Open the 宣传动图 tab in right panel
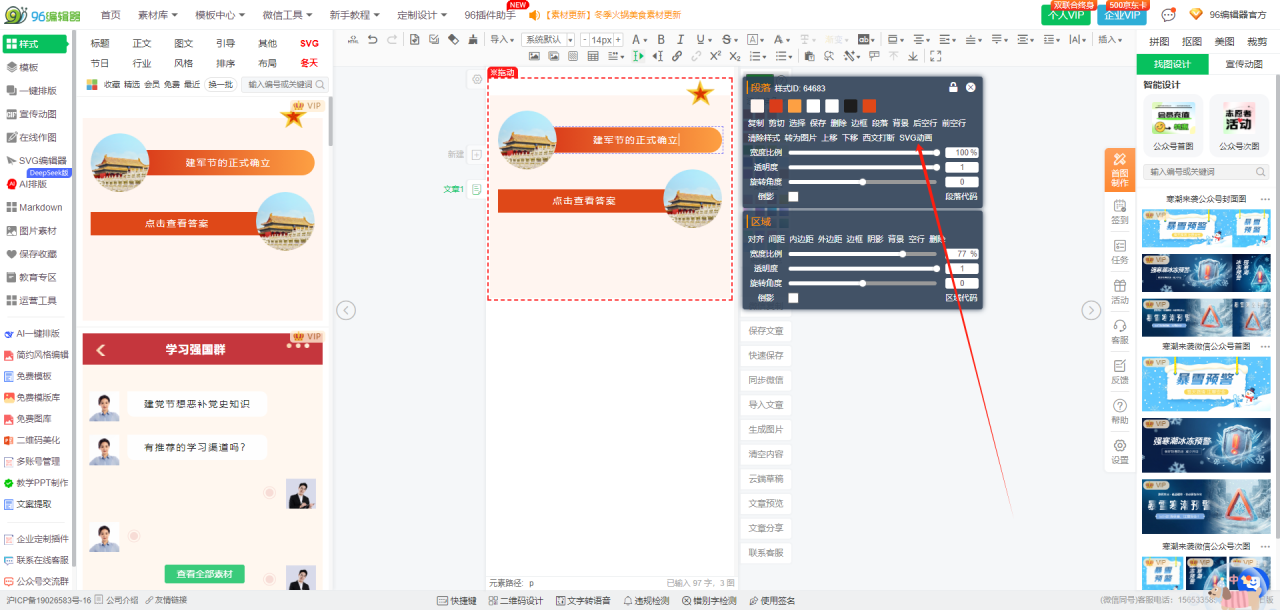This screenshot has width=1280, height=610. [x=1243, y=64]
